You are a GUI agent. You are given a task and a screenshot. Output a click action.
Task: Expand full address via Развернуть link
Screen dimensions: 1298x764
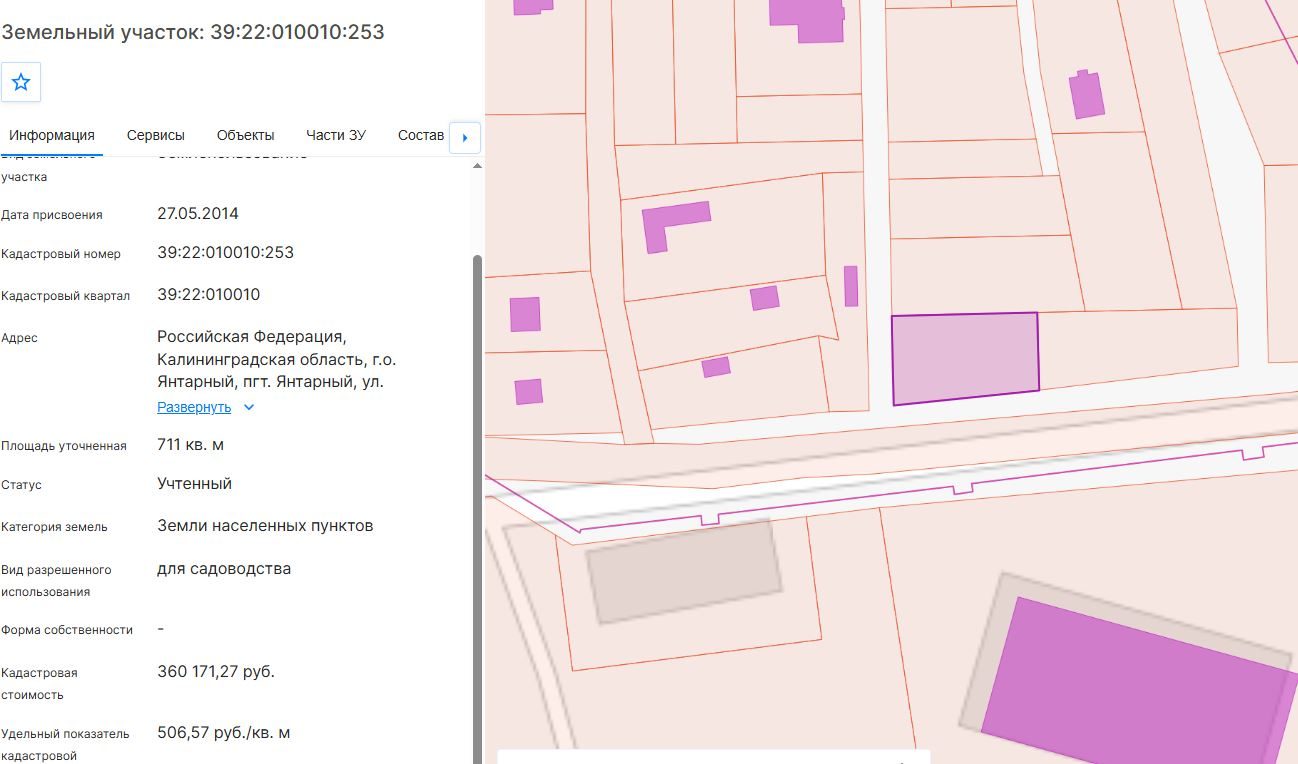(x=194, y=407)
